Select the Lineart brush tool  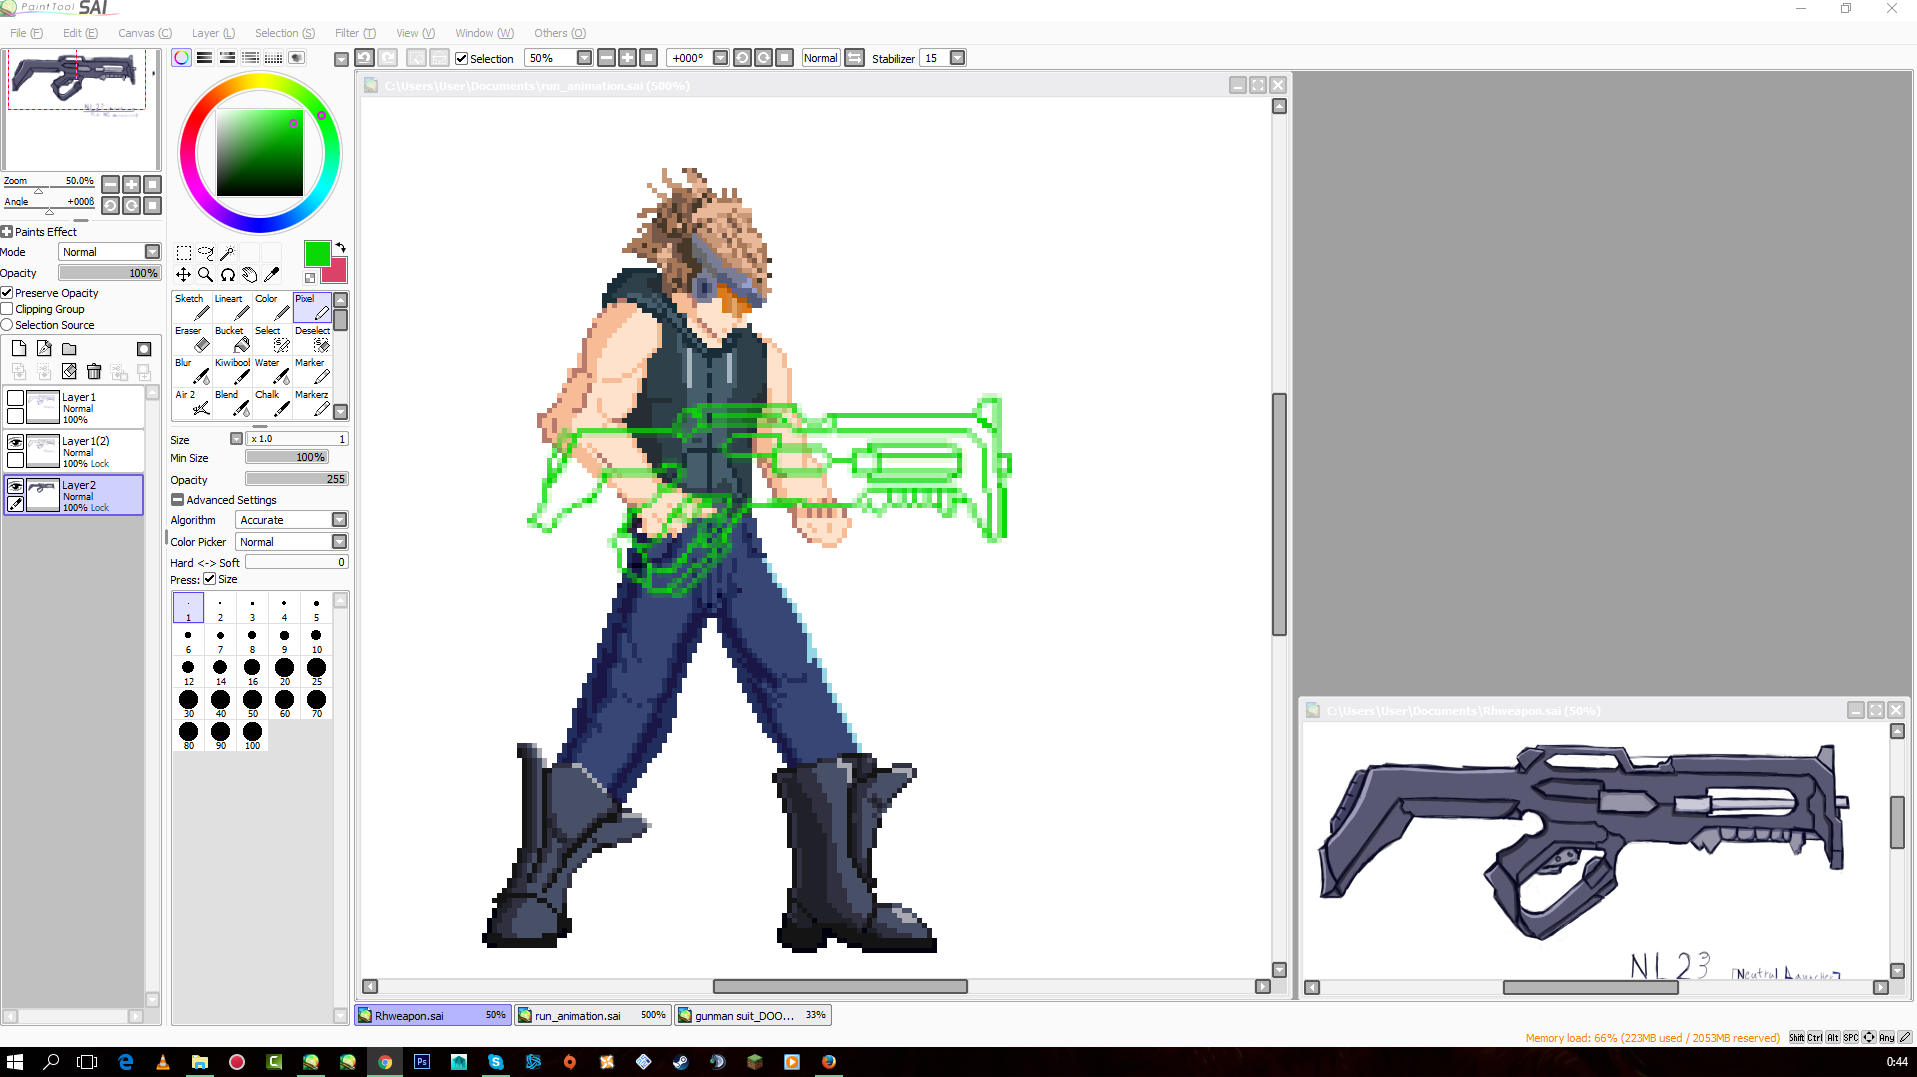[x=232, y=307]
